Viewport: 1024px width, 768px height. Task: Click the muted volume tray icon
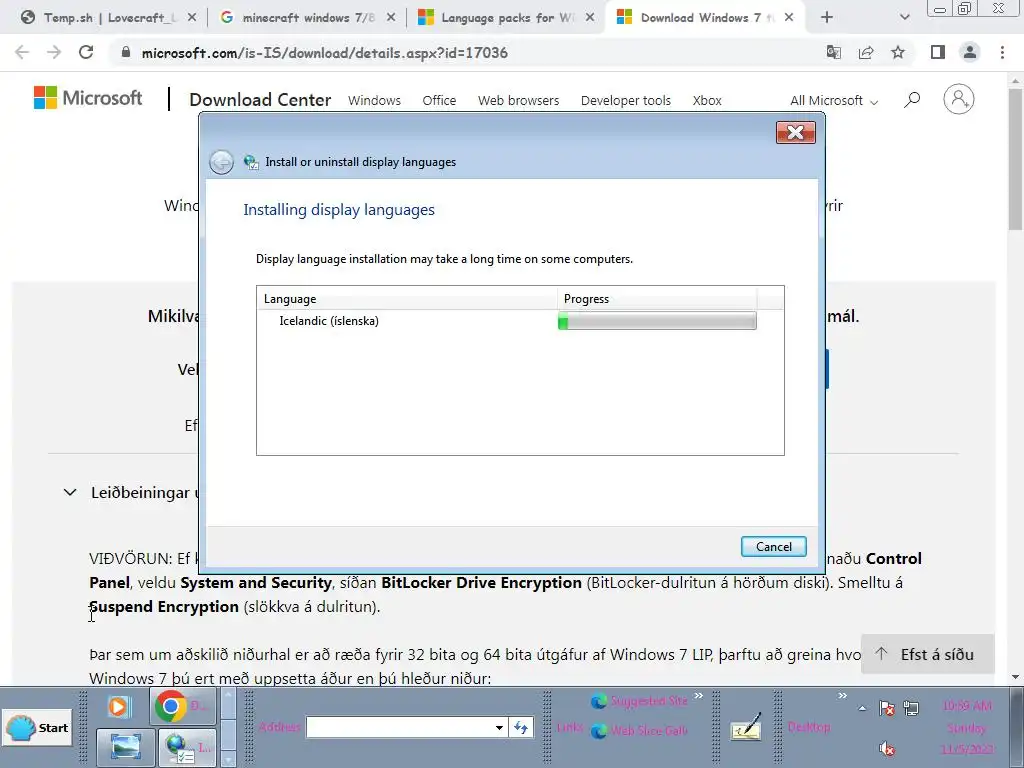coord(887,748)
